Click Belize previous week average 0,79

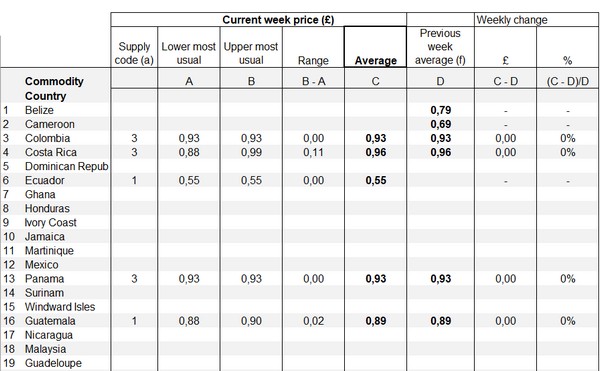(x=440, y=110)
